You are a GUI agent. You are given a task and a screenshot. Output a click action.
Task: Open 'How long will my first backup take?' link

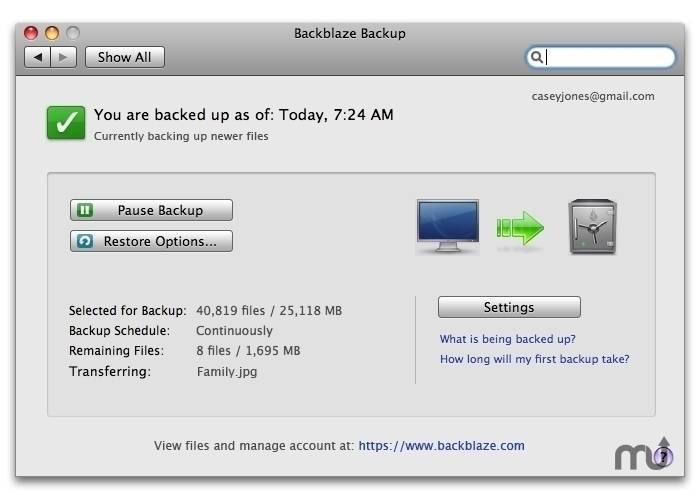(x=534, y=359)
